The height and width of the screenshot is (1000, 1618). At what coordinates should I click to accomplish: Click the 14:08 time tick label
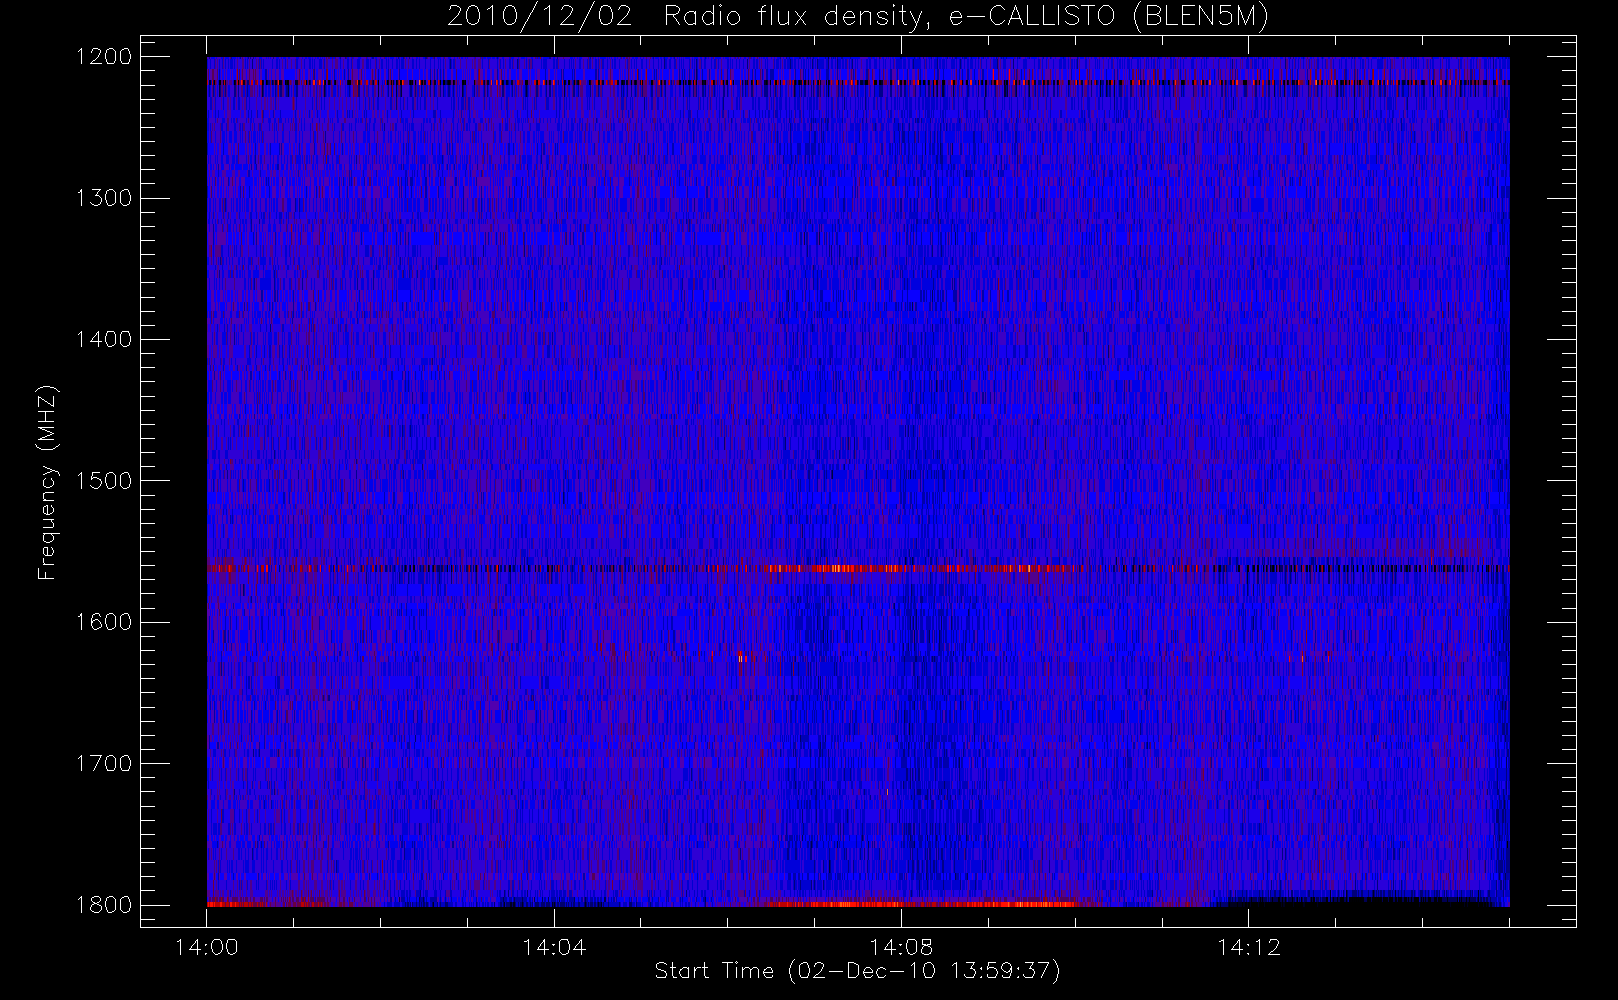[x=901, y=947]
